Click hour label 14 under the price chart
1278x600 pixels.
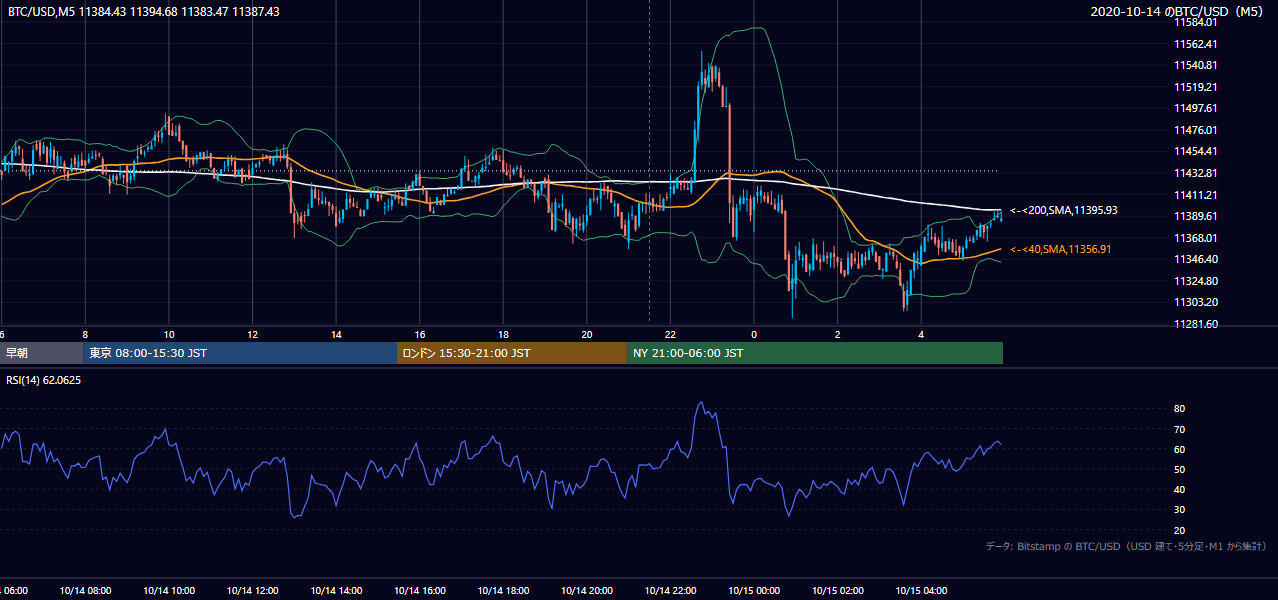336,334
